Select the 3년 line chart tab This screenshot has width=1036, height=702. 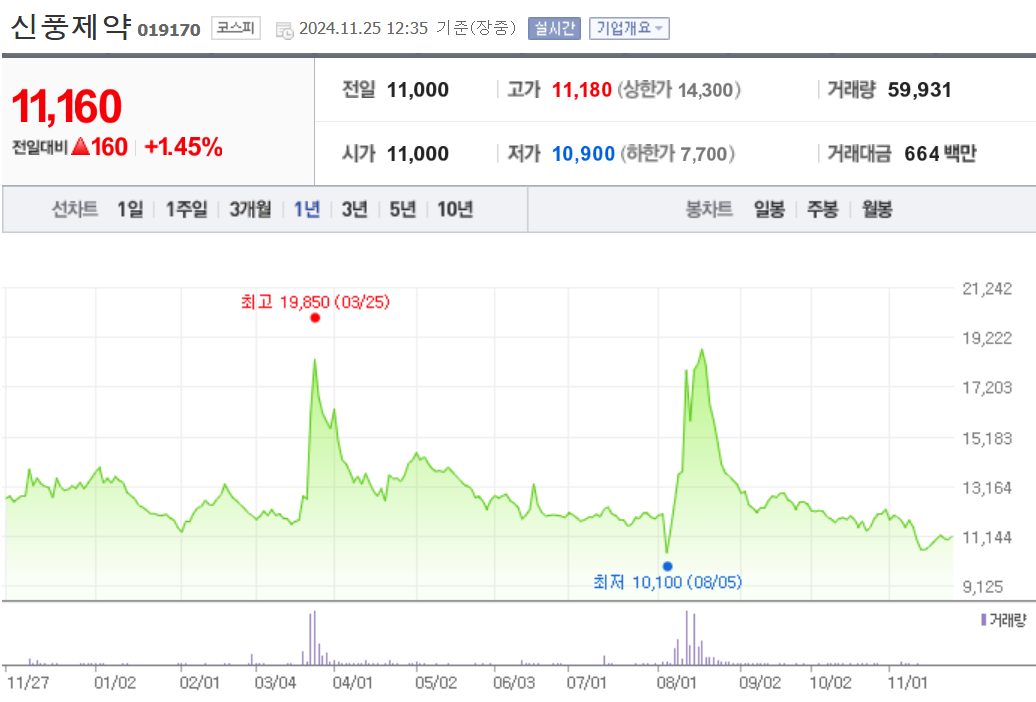coord(354,210)
